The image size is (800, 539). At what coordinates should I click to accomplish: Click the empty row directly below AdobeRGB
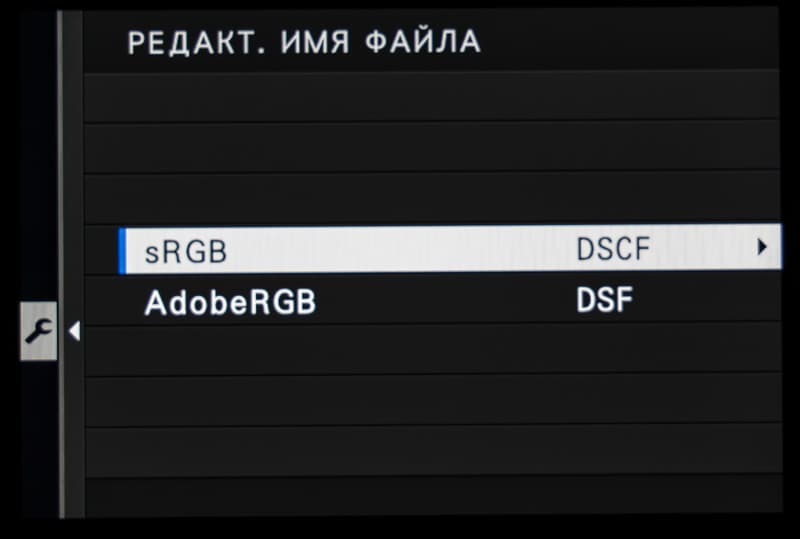pos(430,349)
